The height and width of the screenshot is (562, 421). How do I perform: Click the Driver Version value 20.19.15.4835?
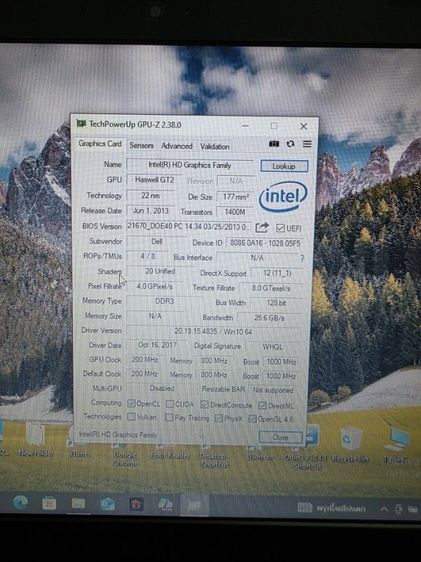pos(214,332)
